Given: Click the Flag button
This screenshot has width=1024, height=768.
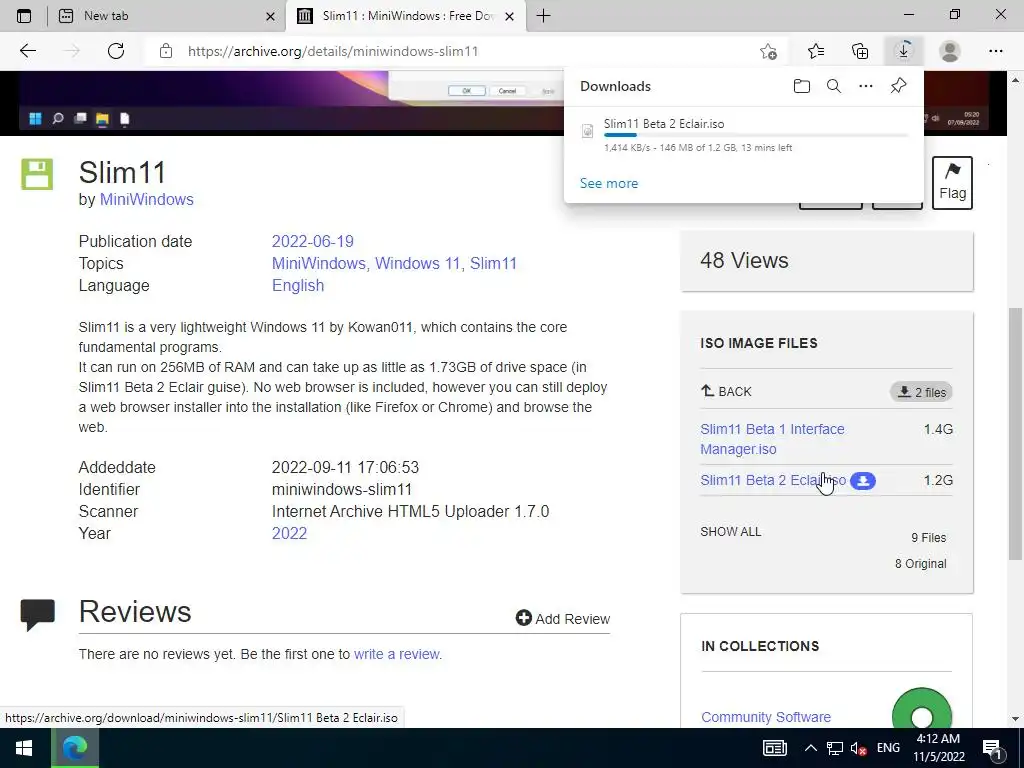Looking at the screenshot, I should pyautogui.click(x=952, y=183).
